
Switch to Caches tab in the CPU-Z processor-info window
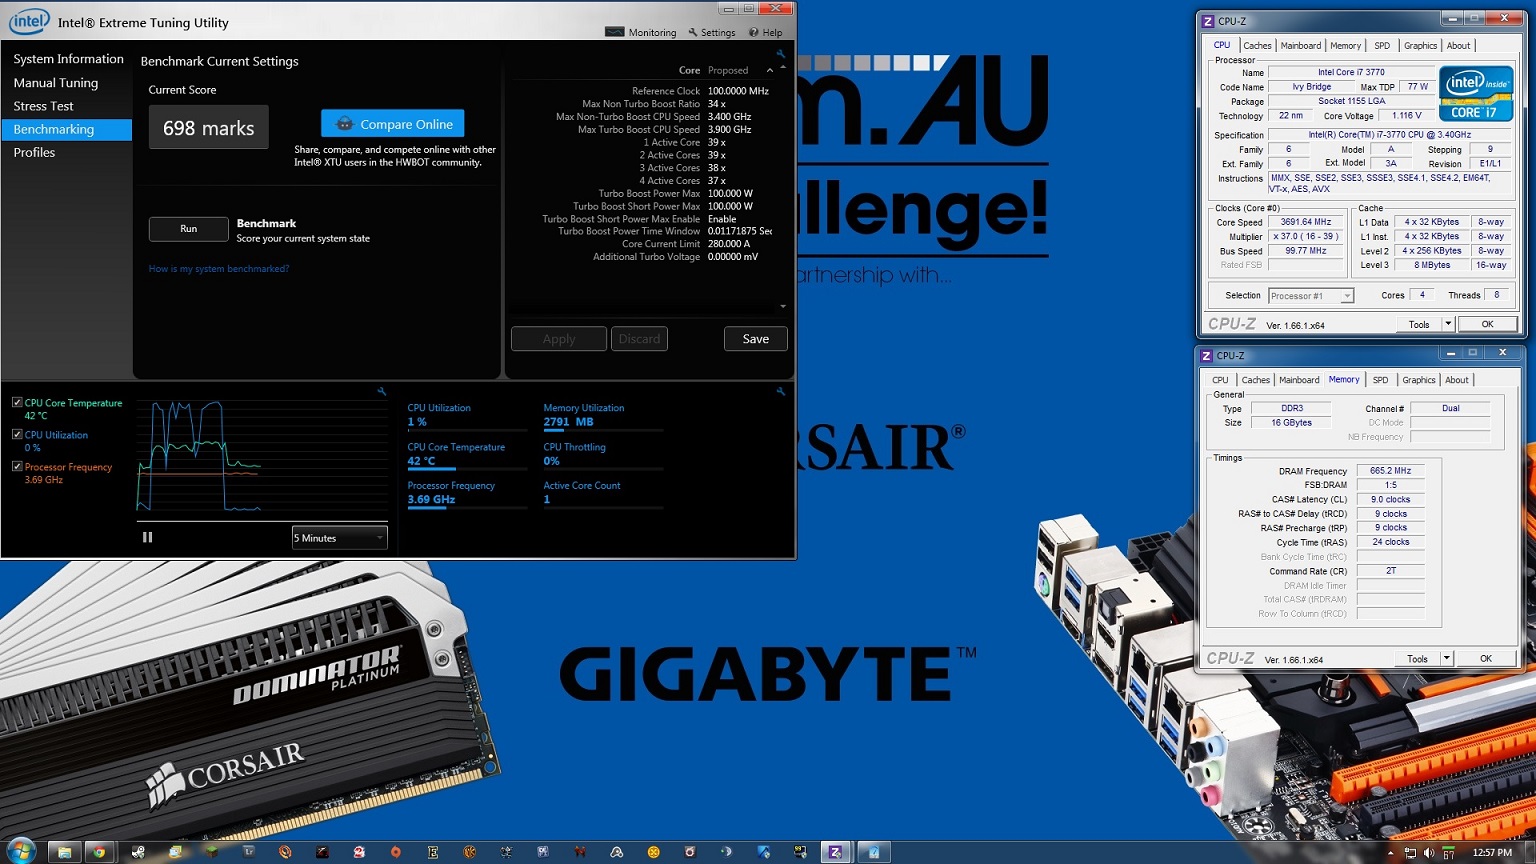[x=1257, y=45]
